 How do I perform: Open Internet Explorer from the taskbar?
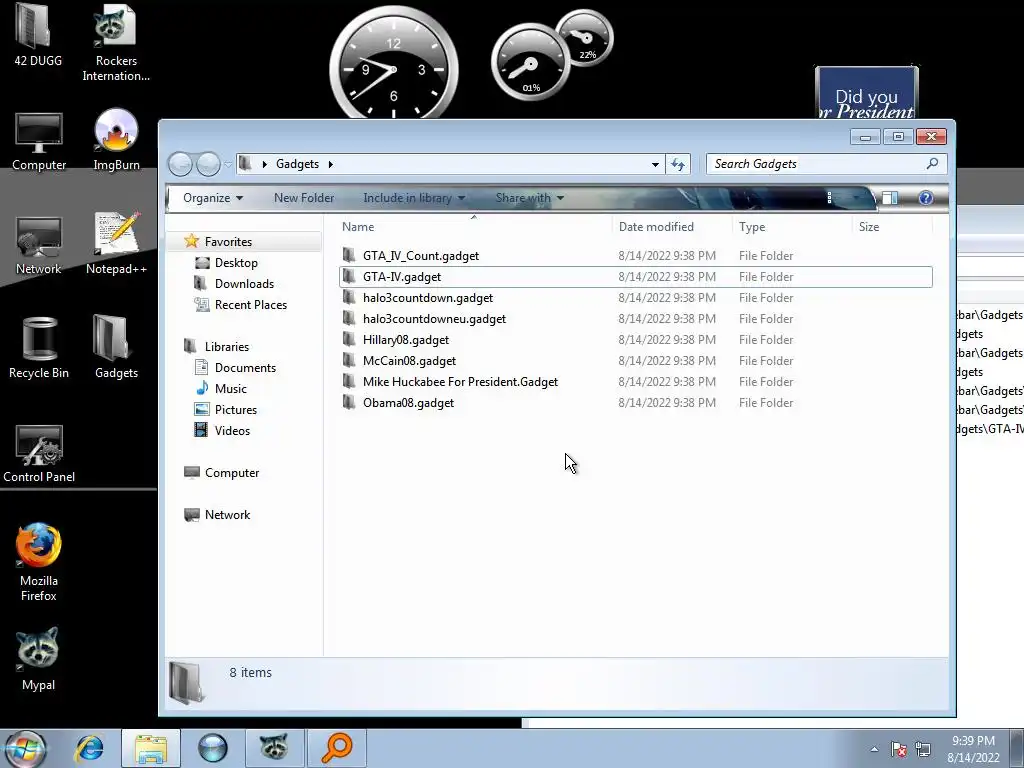(89, 748)
